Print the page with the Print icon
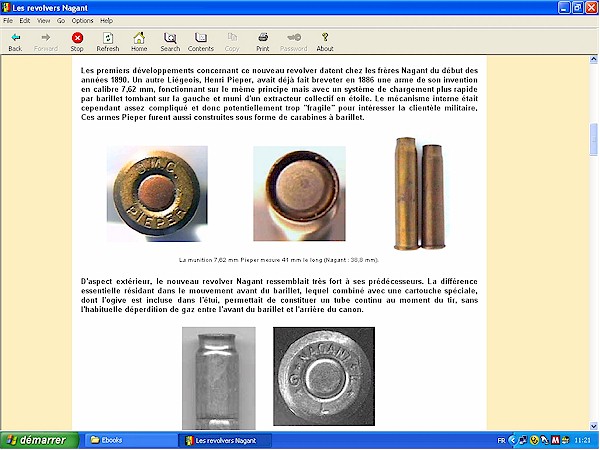Screen dimensions: 600x450 pos(263,38)
